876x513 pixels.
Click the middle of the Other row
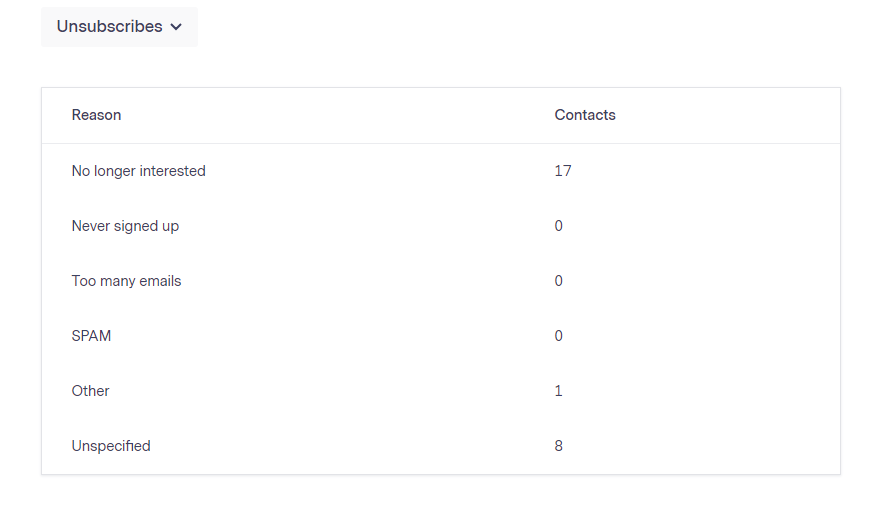(x=440, y=391)
